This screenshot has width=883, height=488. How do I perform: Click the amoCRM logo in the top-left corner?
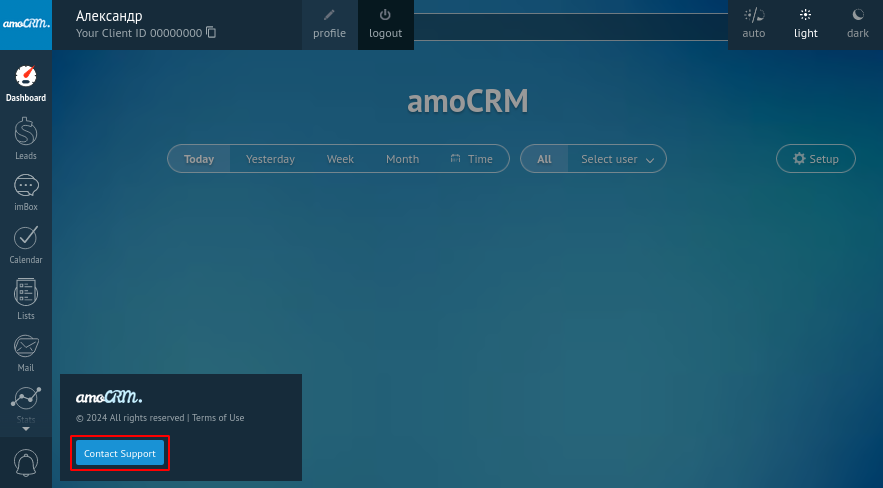tap(26, 25)
